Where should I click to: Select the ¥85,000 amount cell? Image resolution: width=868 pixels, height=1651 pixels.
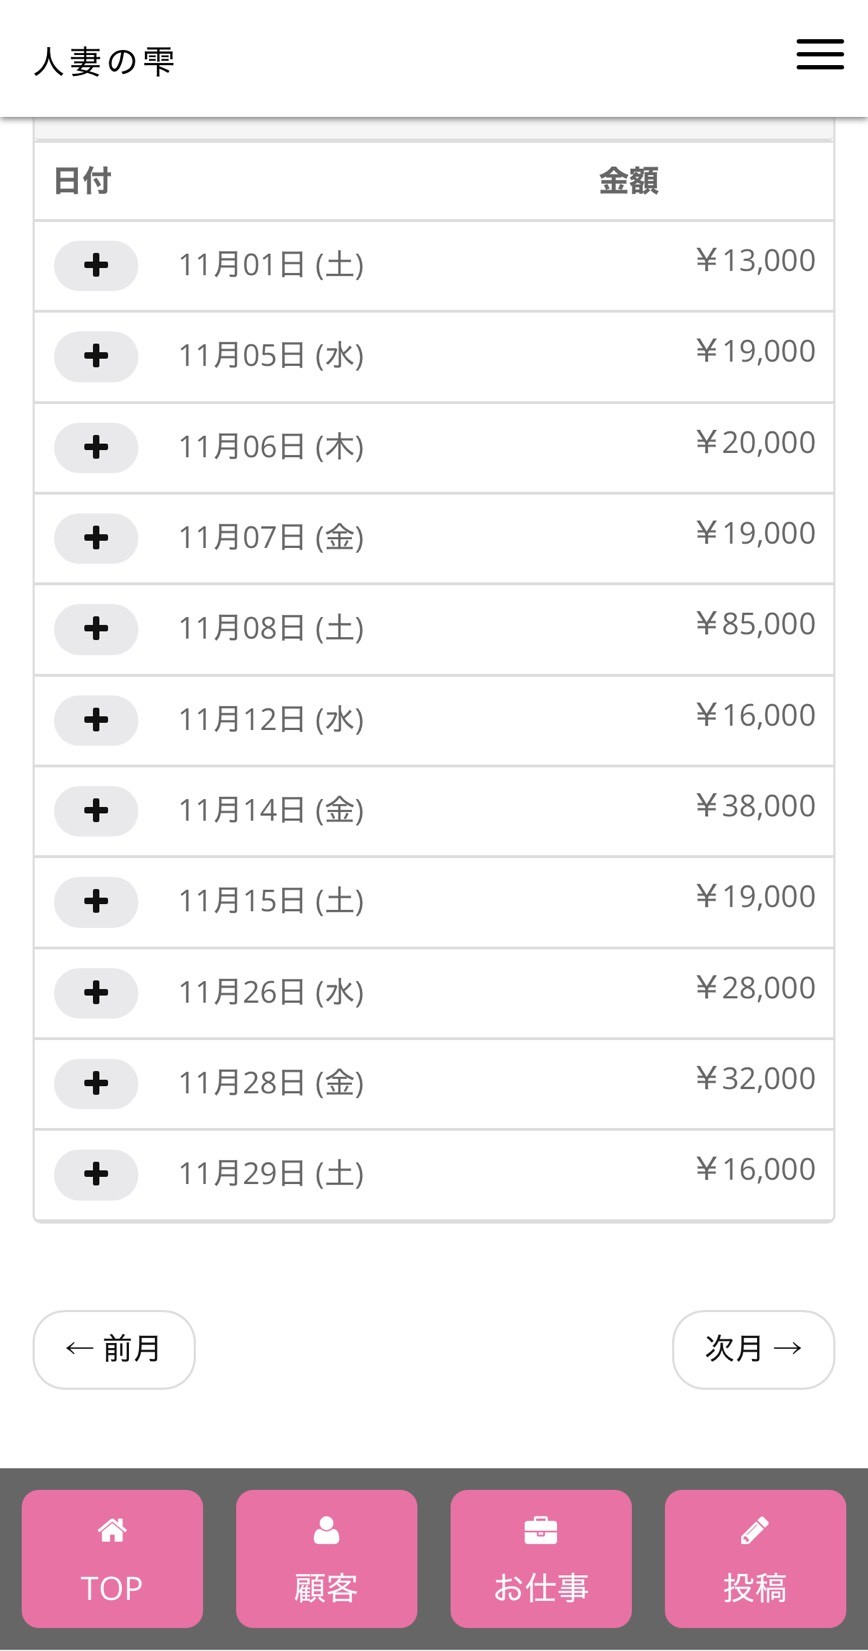(755, 624)
